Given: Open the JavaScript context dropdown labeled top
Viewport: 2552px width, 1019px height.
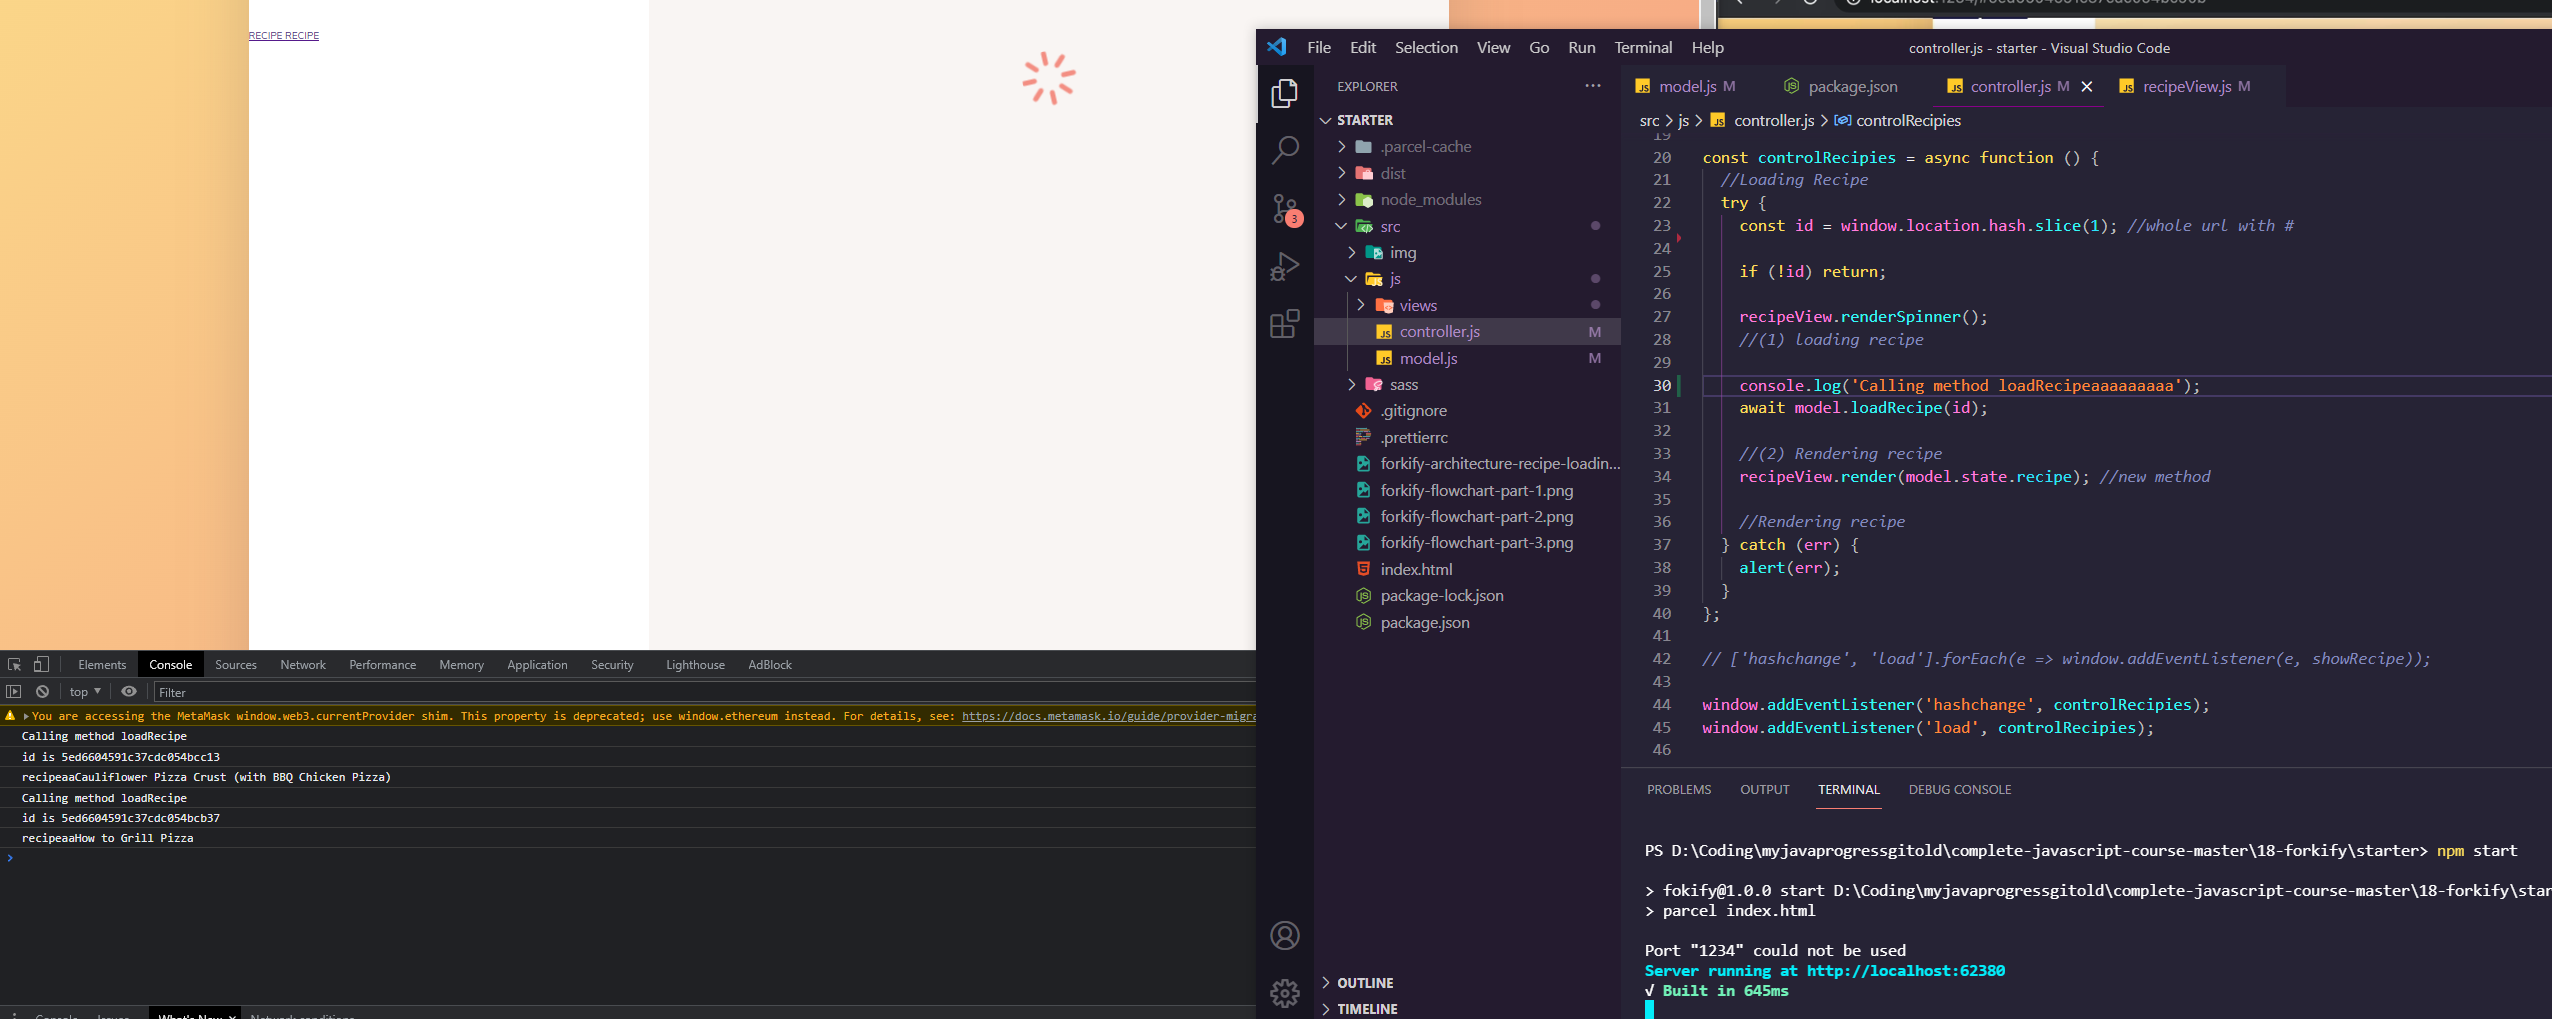Looking at the screenshot, I should [84, 691].
